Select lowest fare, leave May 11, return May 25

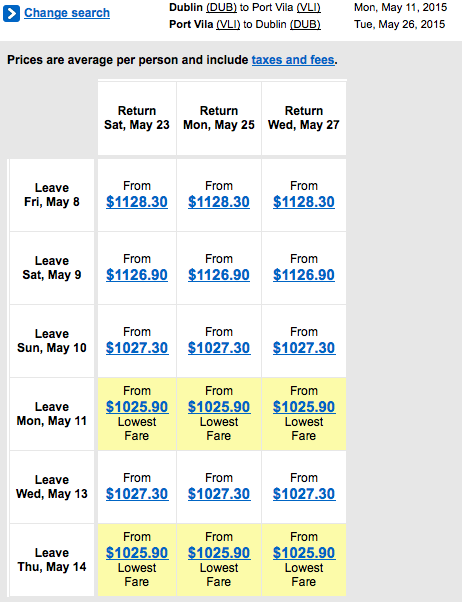pyautogui.click(x=219, y=407)
